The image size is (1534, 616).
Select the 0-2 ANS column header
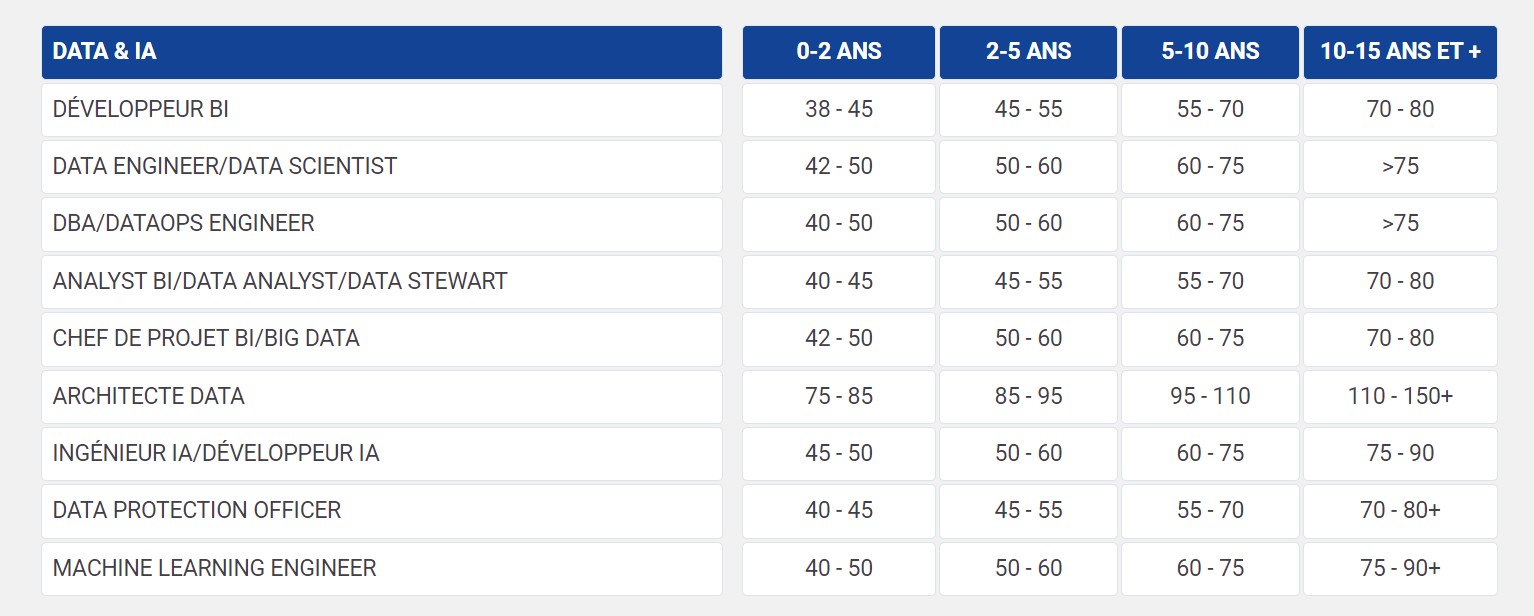click(x=839, y=52)
